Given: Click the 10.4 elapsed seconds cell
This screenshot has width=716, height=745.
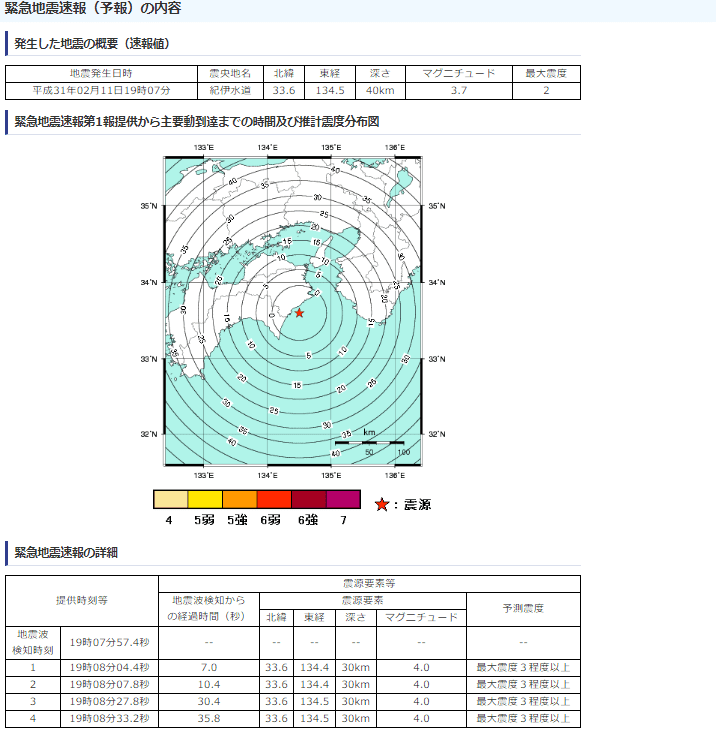Looking at the screenshot, I should 209,685.
